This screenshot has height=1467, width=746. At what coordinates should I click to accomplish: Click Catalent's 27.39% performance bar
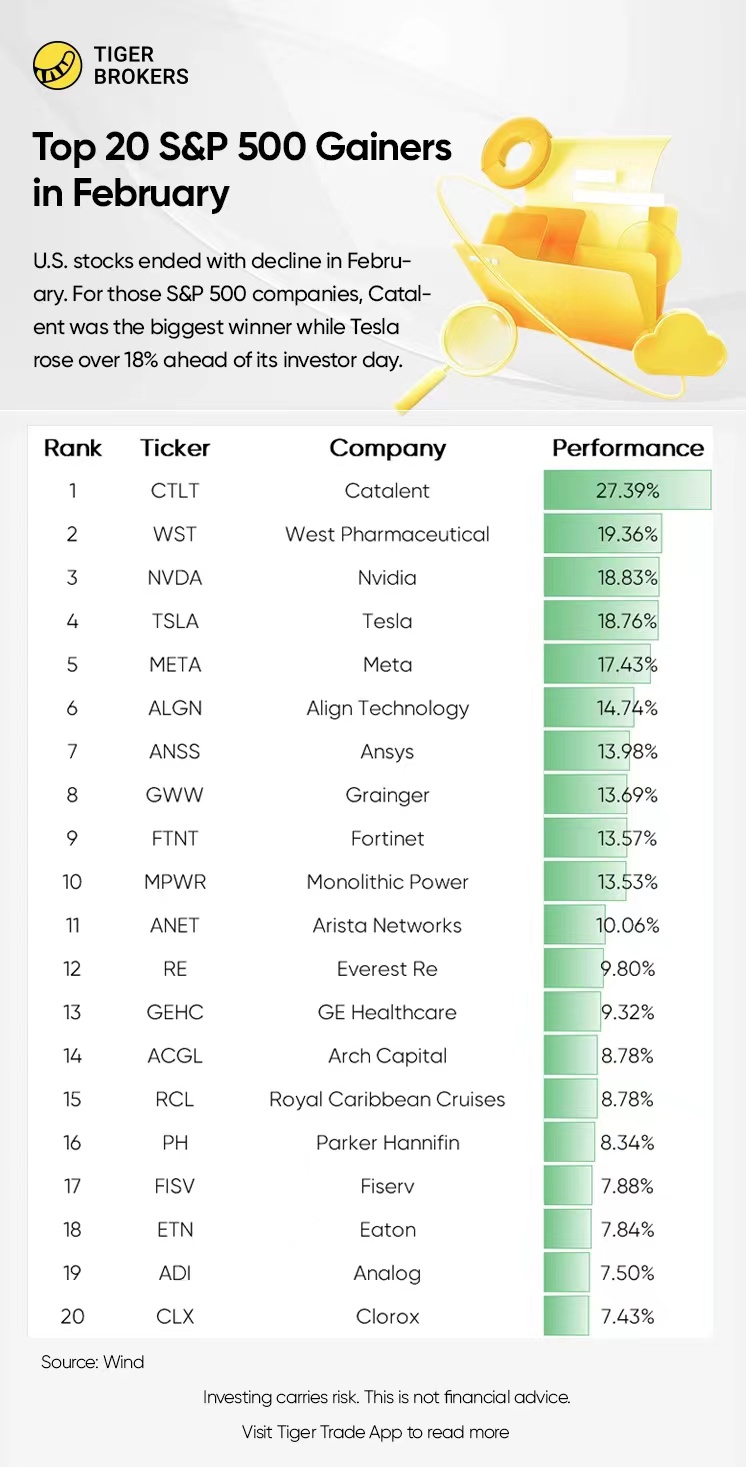pyautogui.click(x=627, y=491)
